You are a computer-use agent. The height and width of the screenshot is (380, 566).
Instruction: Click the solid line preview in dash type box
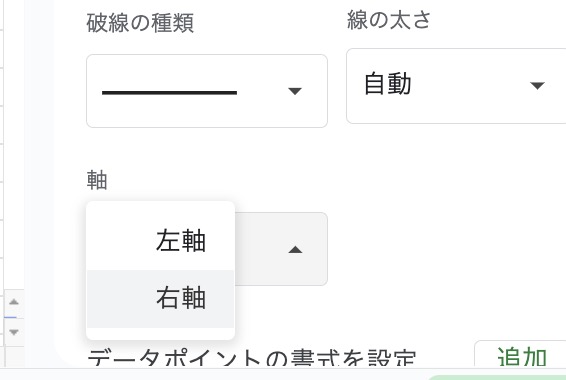tap(169, 93)
